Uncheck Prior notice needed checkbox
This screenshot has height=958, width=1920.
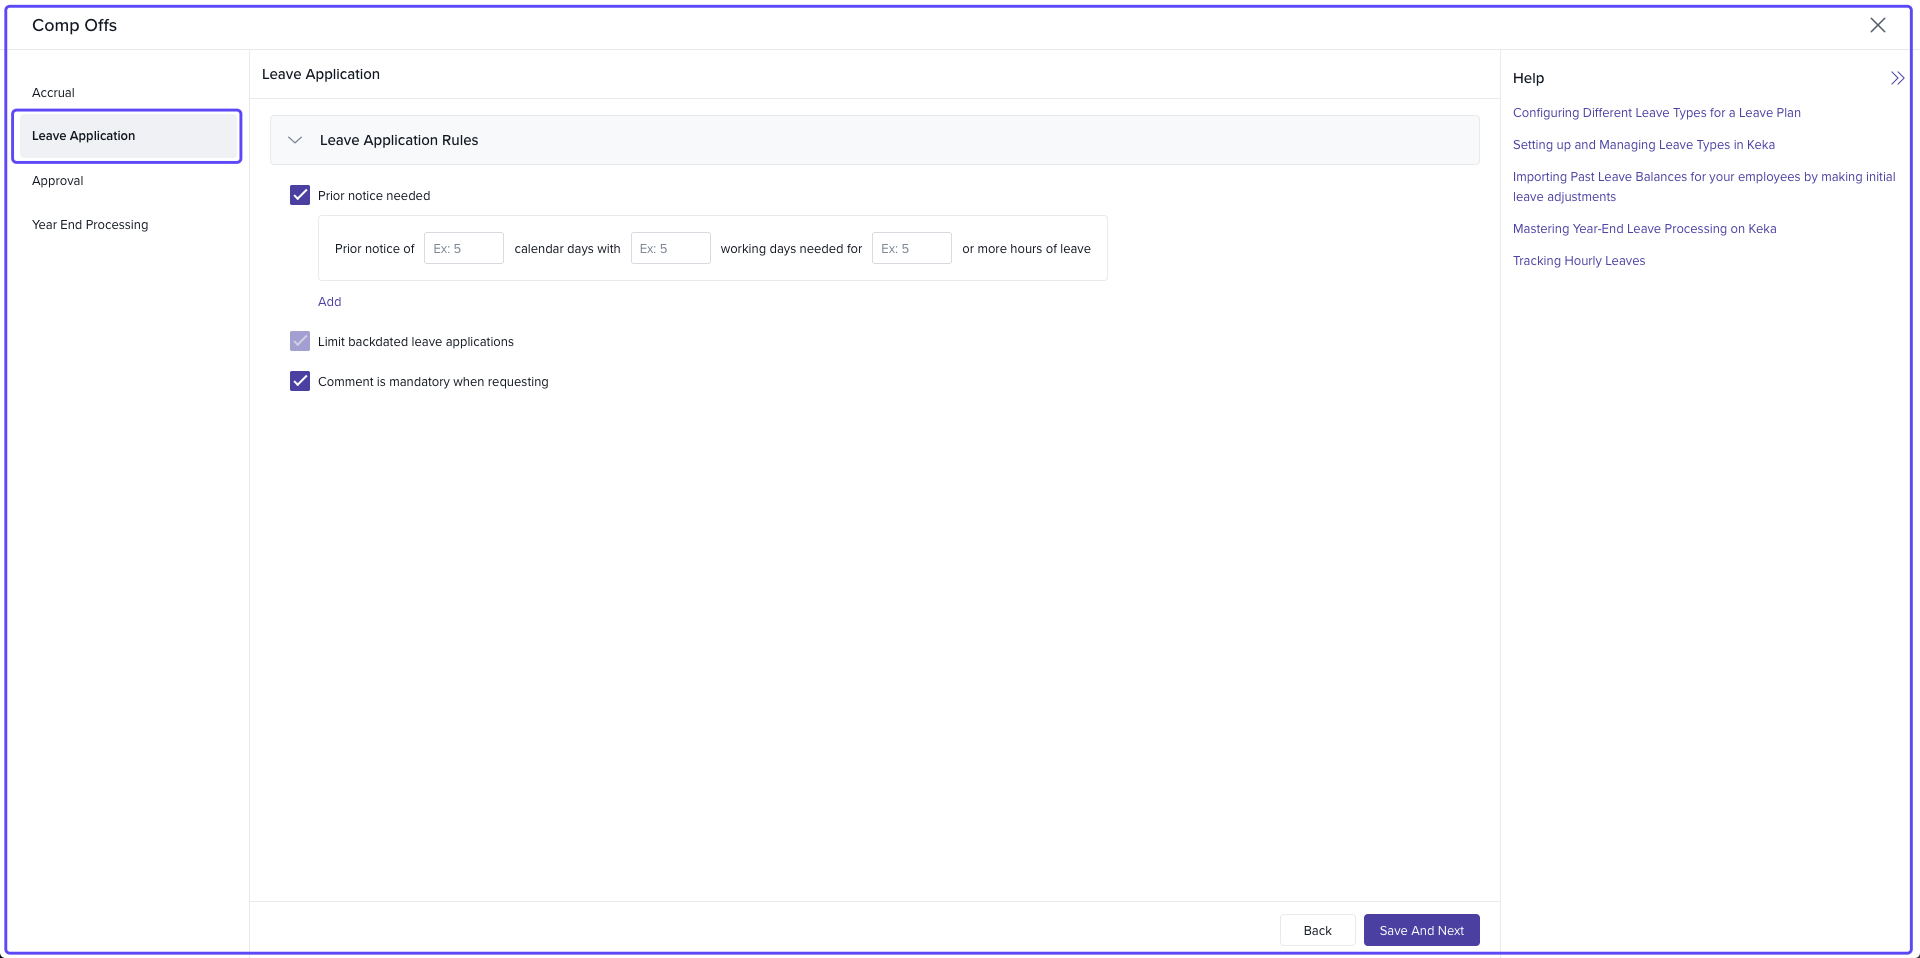(300, 195)
